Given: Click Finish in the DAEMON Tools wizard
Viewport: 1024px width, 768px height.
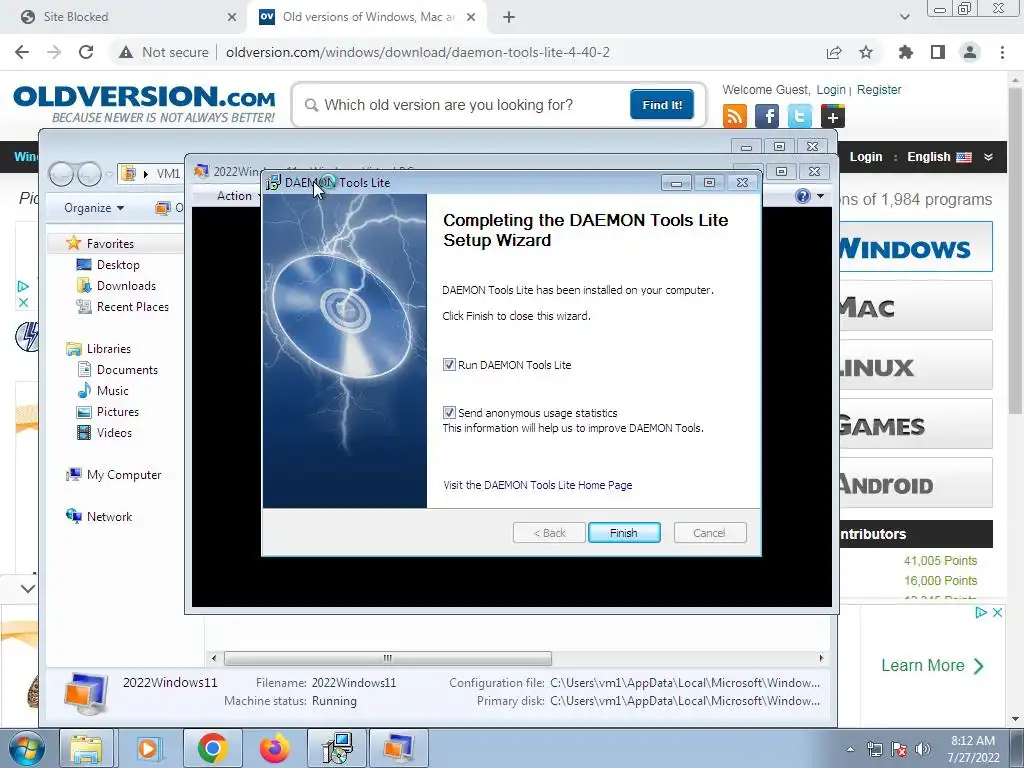Looking at the screenshot, I should [624, 533].
